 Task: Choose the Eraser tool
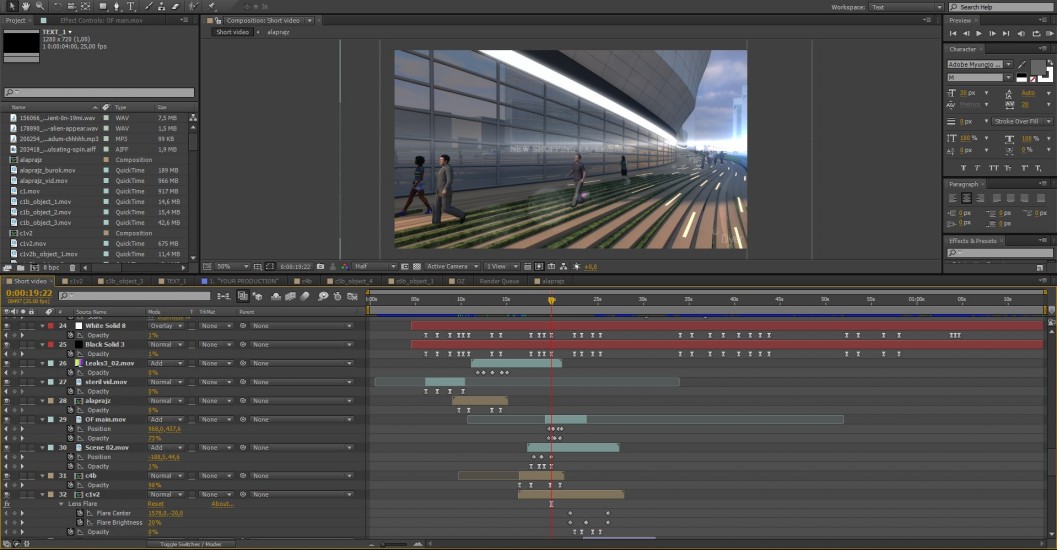175,6
